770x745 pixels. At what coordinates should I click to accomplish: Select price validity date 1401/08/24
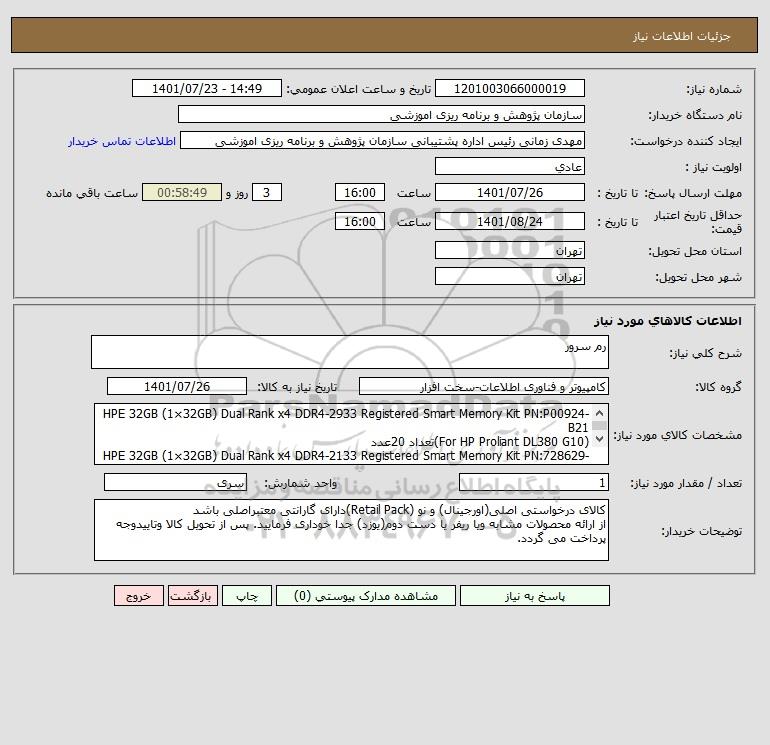point(510,221)
